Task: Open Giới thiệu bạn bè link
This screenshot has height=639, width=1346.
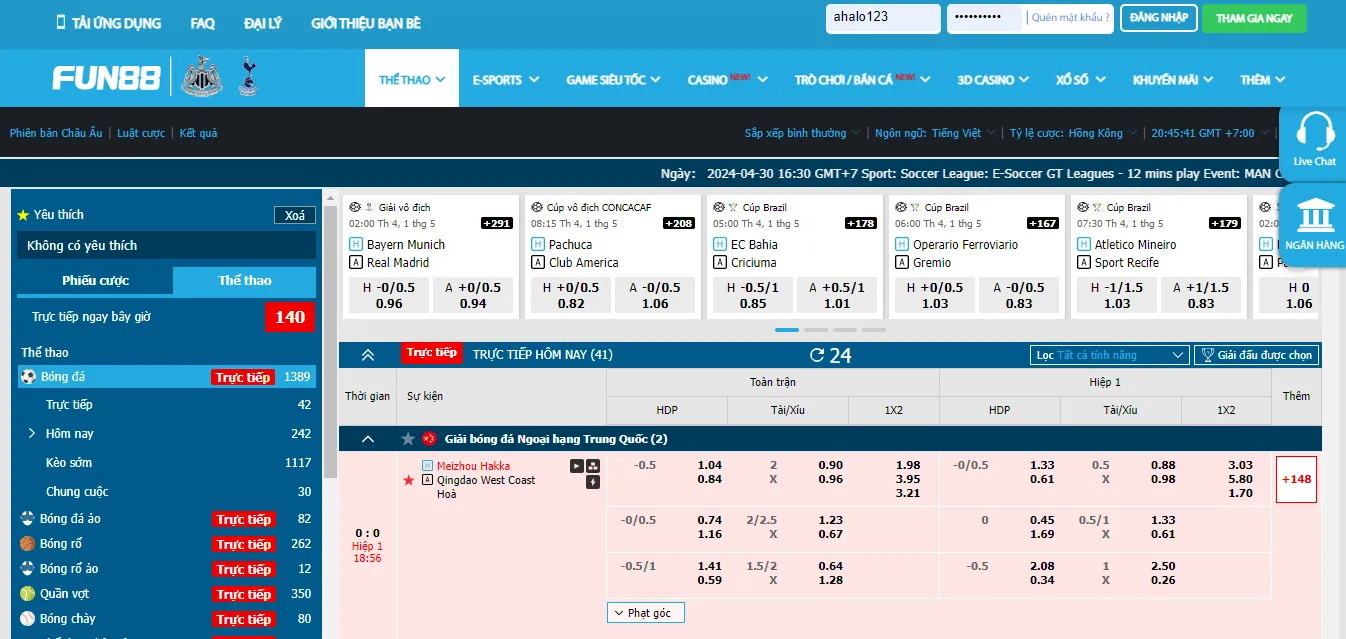Action: coord(366,23)
